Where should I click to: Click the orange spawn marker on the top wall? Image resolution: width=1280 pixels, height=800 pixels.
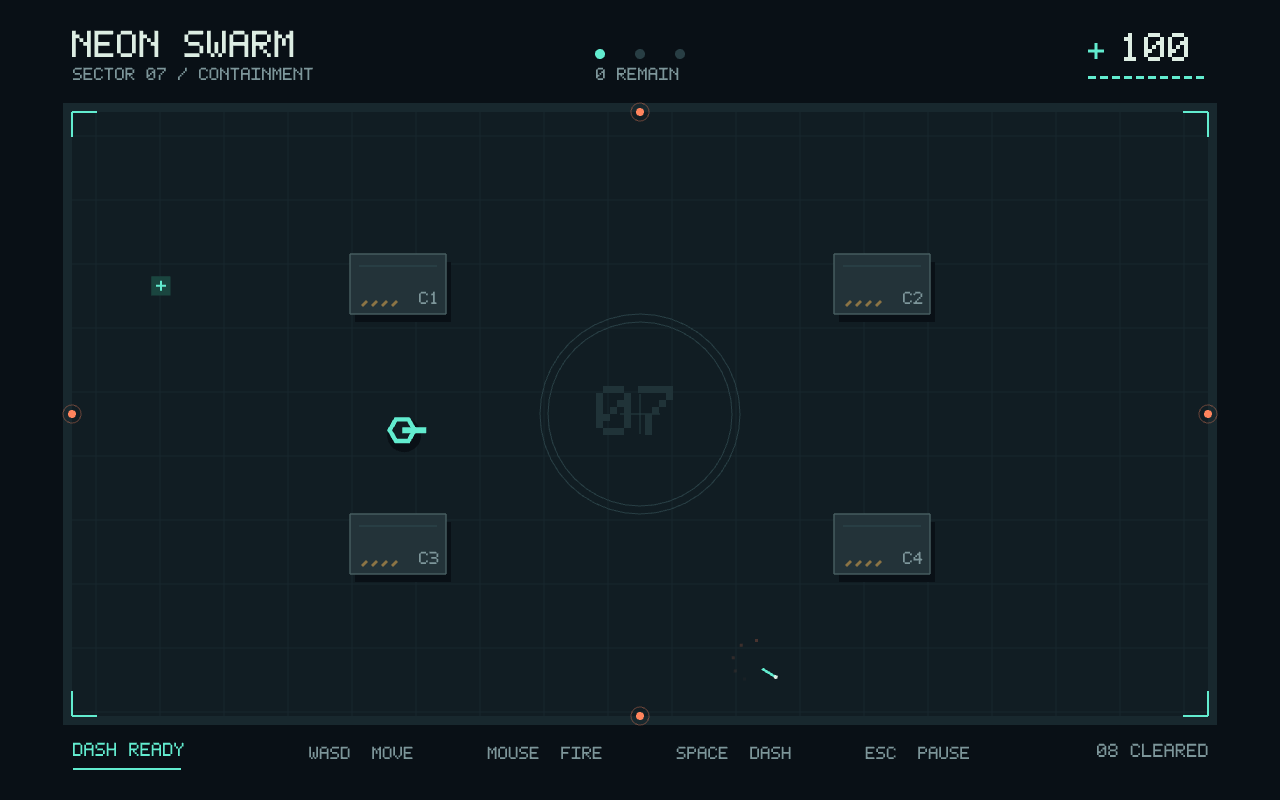(640, 112)
